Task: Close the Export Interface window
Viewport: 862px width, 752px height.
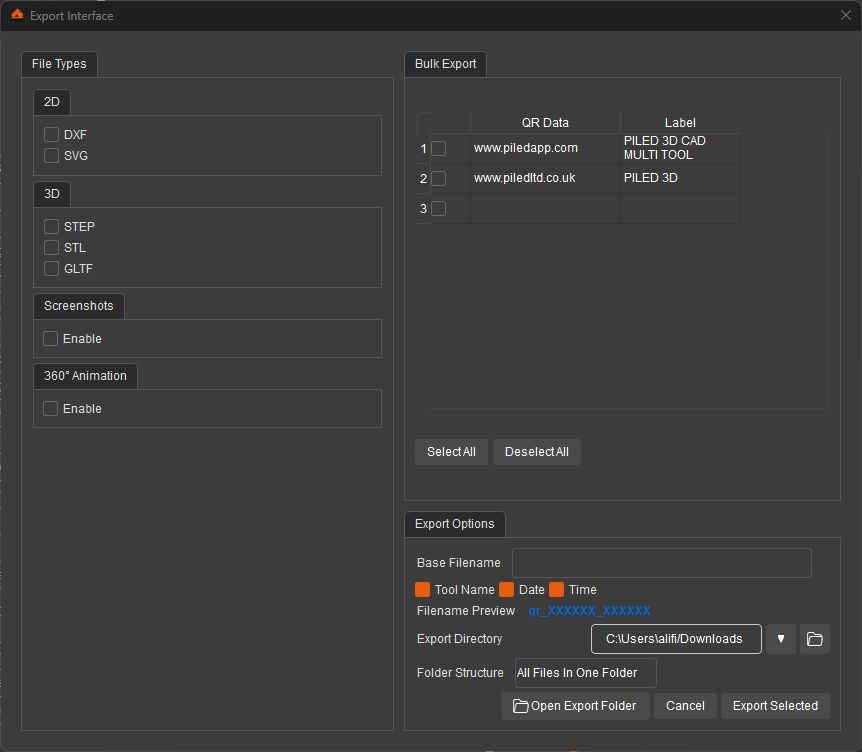Action: (845, 15)
